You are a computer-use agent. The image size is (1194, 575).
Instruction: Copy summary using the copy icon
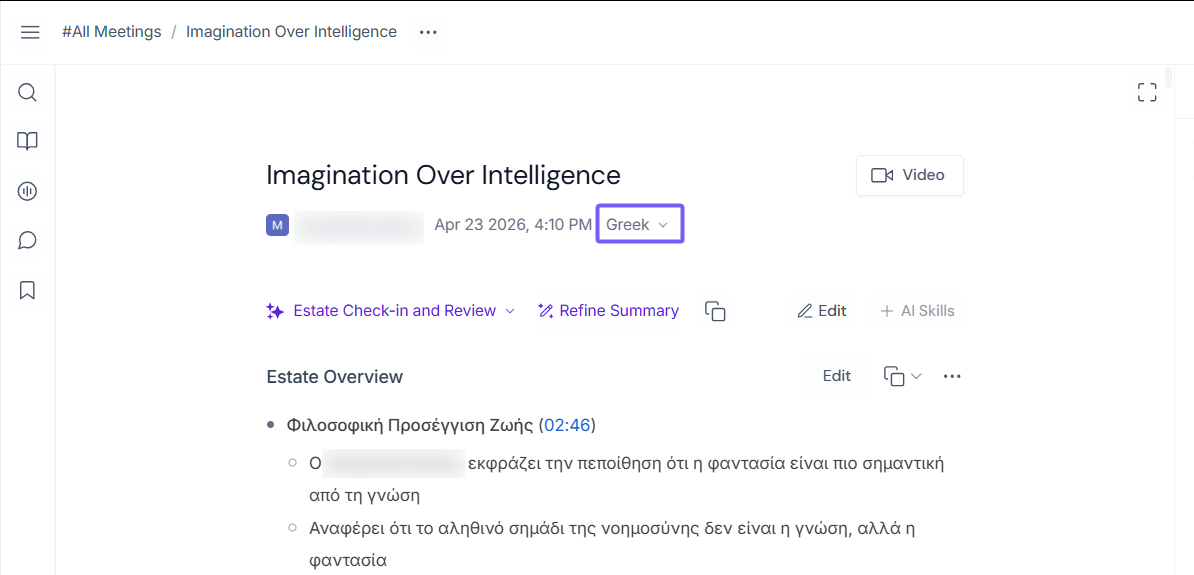coord(715,311)
